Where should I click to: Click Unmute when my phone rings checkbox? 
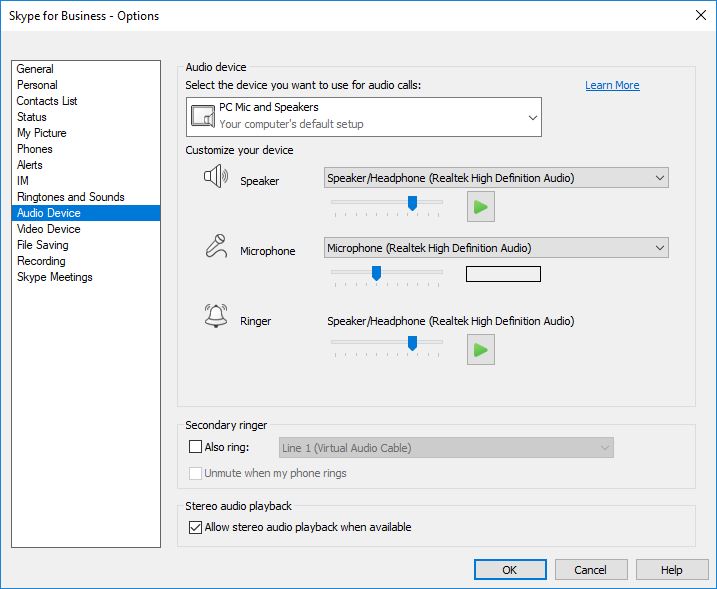click(x=195, y=473)
